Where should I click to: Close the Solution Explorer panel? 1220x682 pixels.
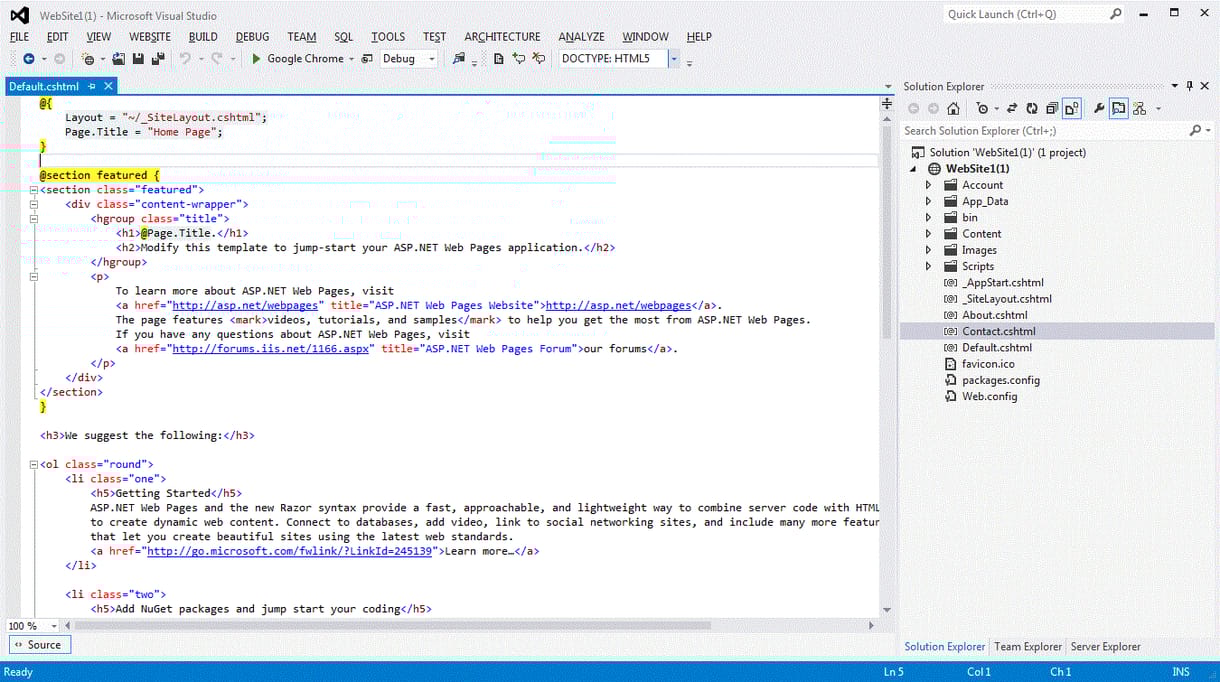tap(1205, 86)
